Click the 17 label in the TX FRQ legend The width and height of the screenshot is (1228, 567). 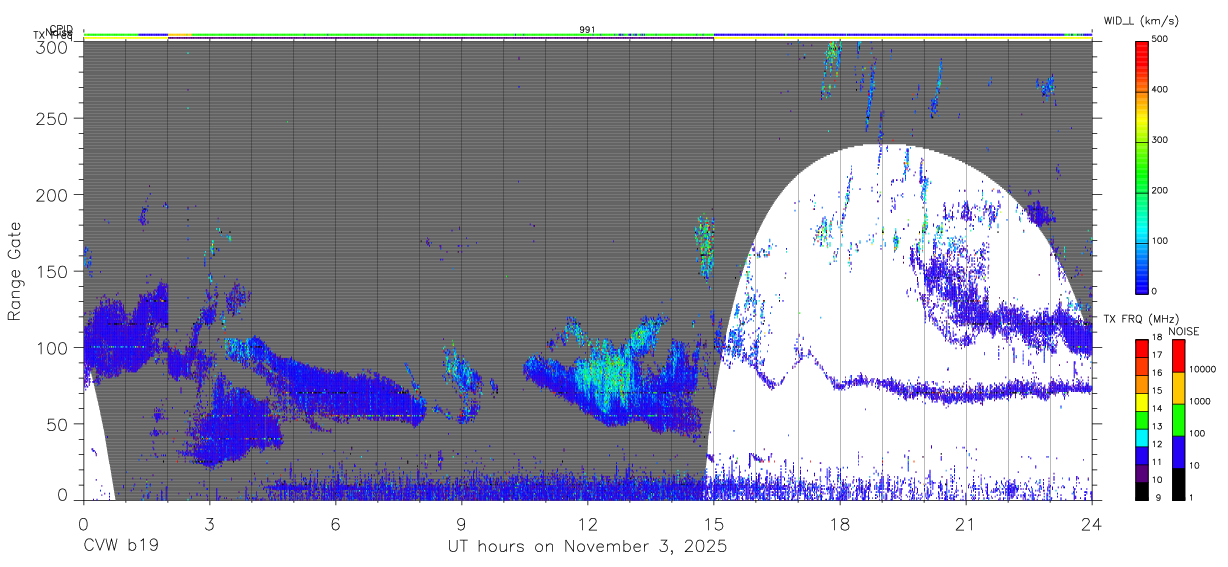(1156, 355)
